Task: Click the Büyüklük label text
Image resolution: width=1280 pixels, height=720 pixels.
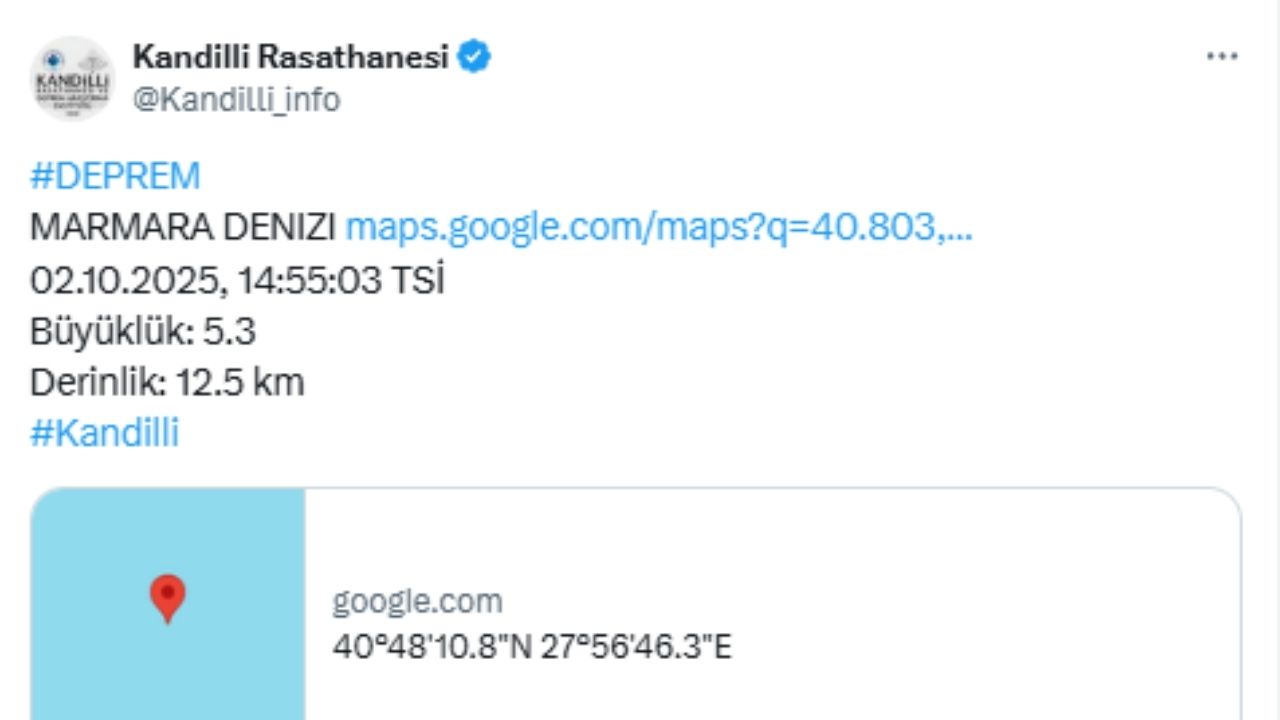Action: click(110, 331)
